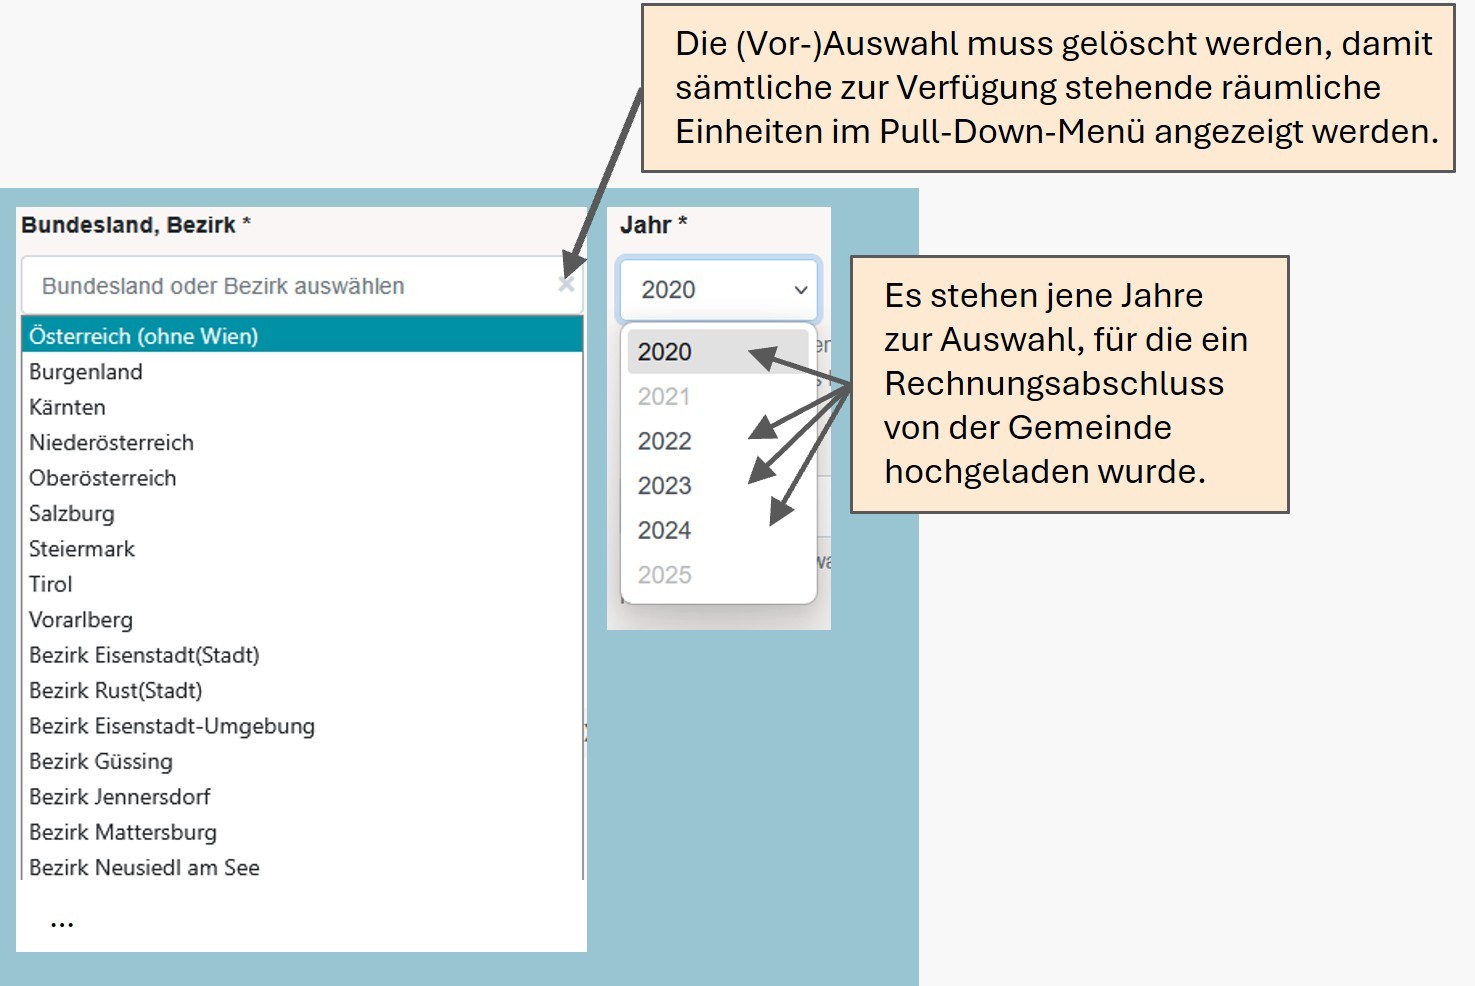Clear the Bundesland selection with the X icon
Image resolution: width=1475 pixels, height=986 pixels.
click(x=566, y=285)
